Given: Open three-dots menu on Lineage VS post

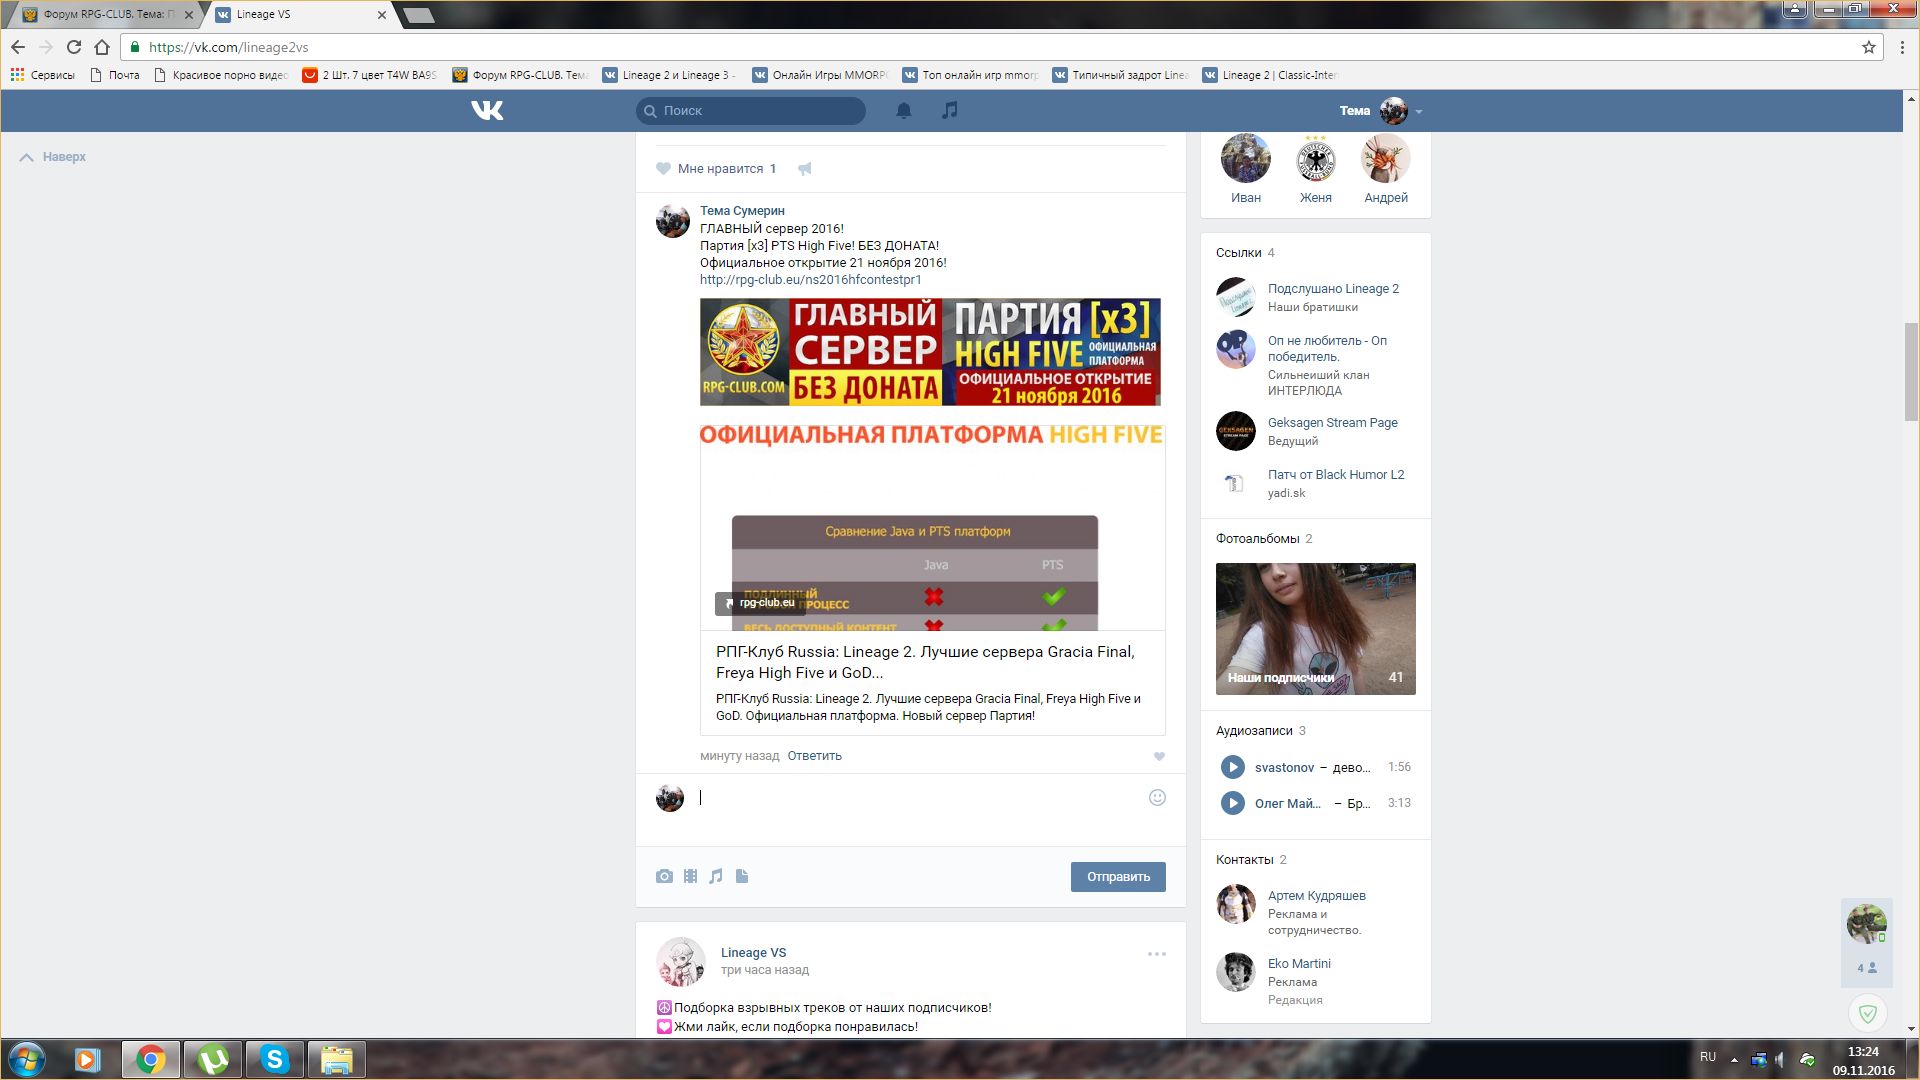Looking at the screenshot, I should pyautogui.click(x=1156, y=954).
